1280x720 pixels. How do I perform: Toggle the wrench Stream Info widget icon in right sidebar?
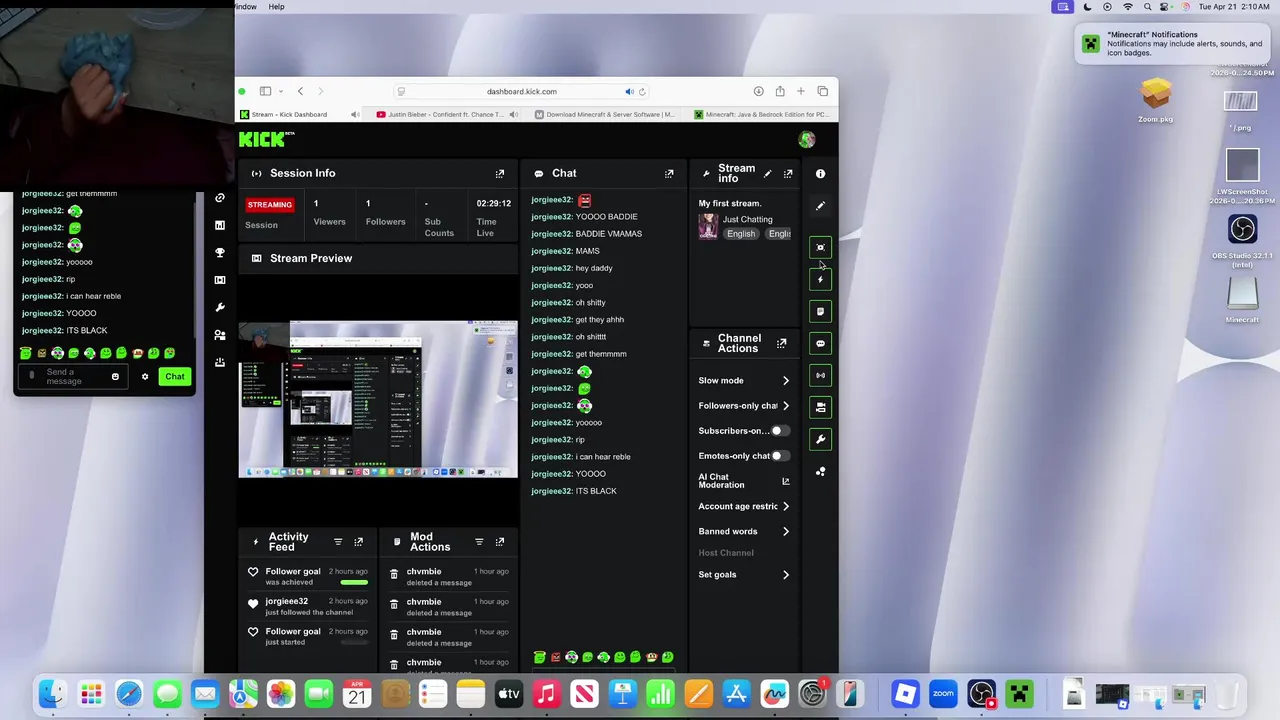point(820,440)
